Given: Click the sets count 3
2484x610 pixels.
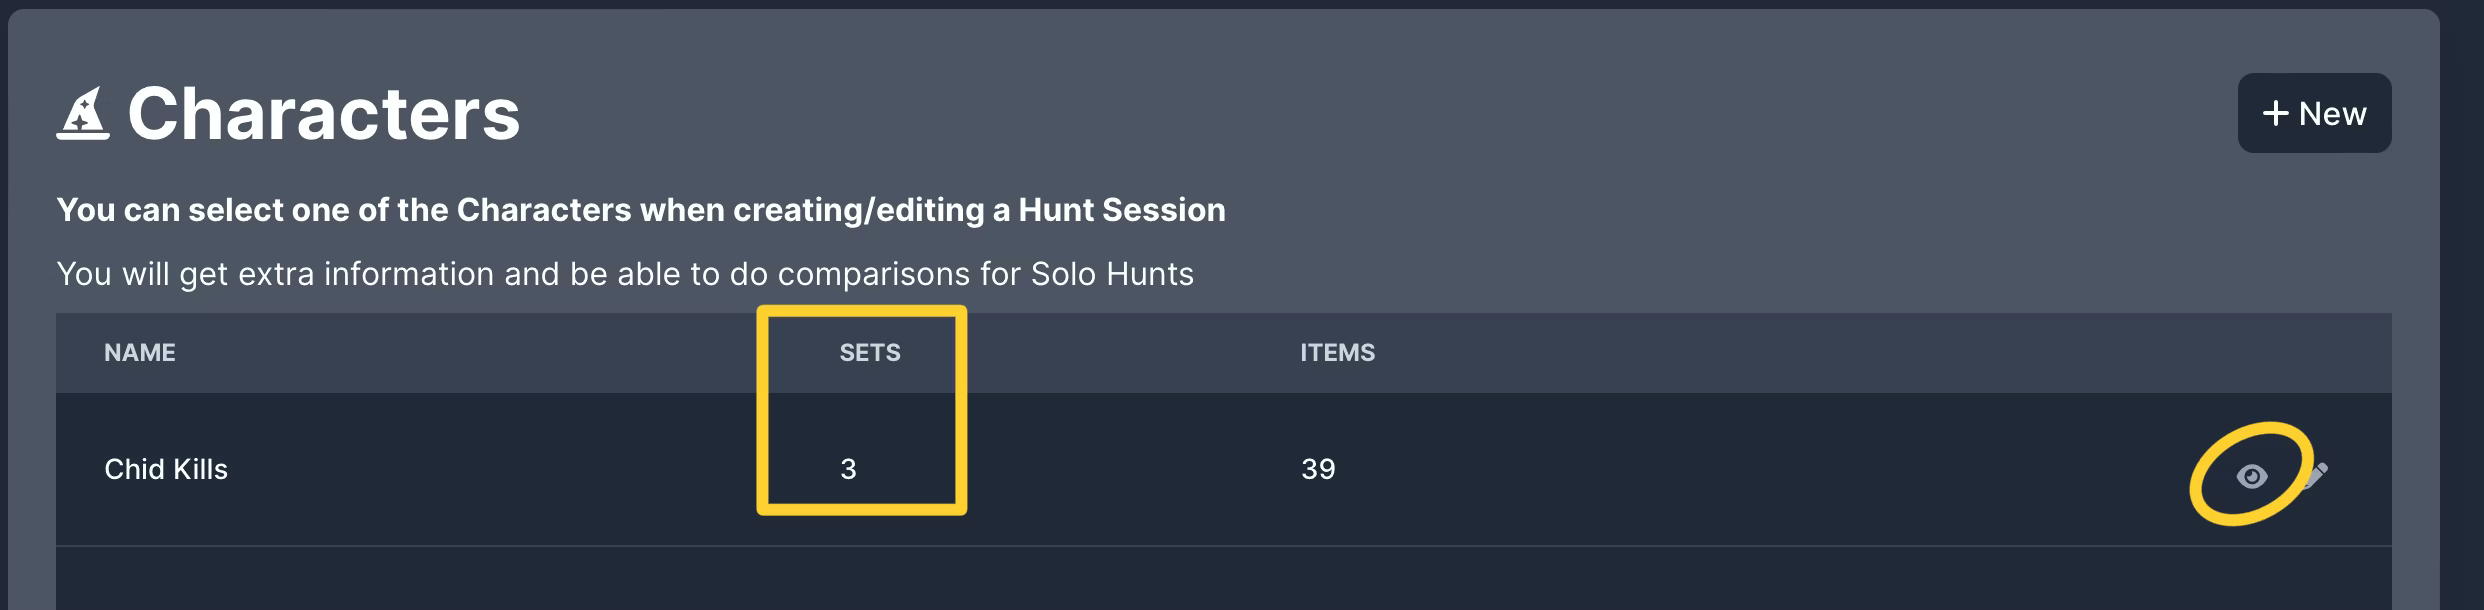Looking at the screenshot, I should coord(848,469).
